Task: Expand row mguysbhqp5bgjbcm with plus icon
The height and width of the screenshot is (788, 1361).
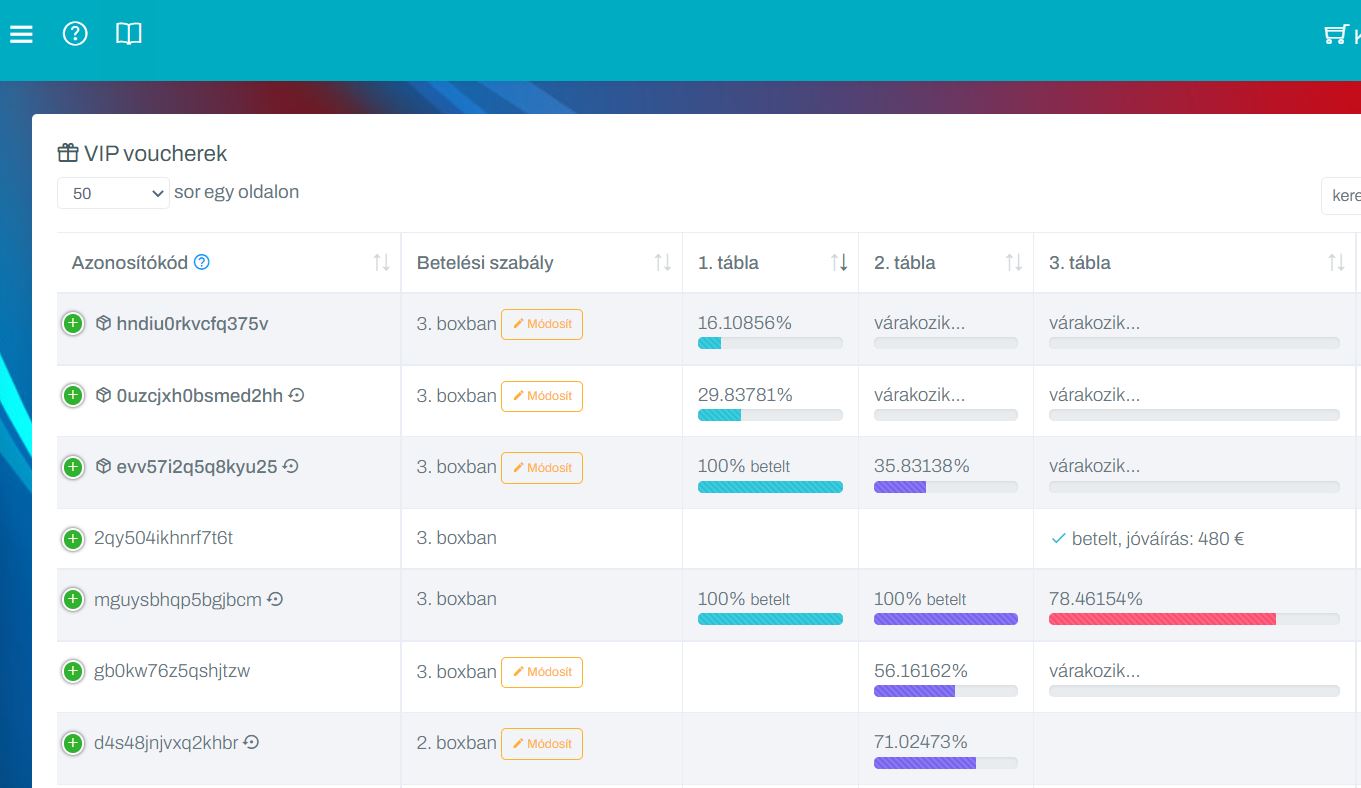Action: (x=72, y=600)
